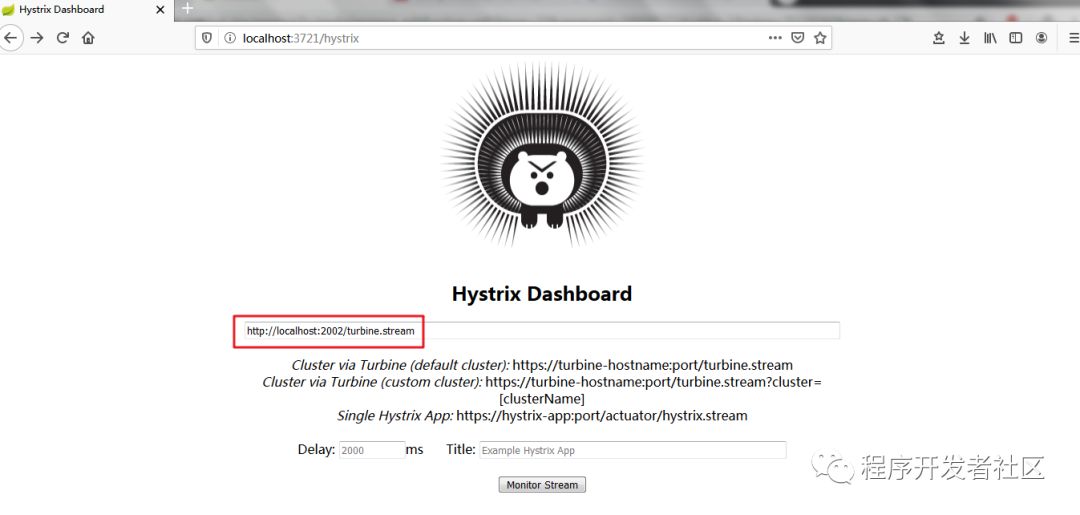1080x515 pixels.
Task: Click the 'Title:' label
Action: (x=461, y=450)
